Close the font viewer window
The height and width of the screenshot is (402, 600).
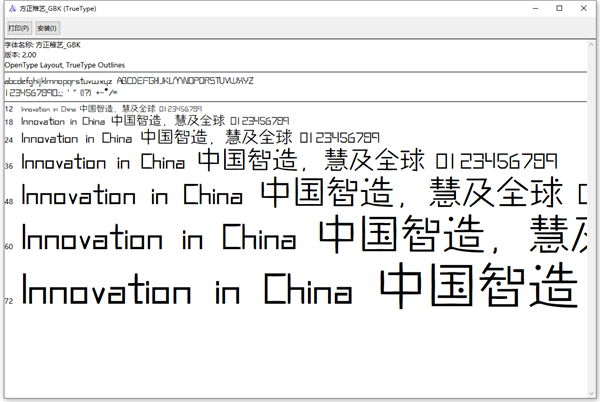(x=584, y=8)
